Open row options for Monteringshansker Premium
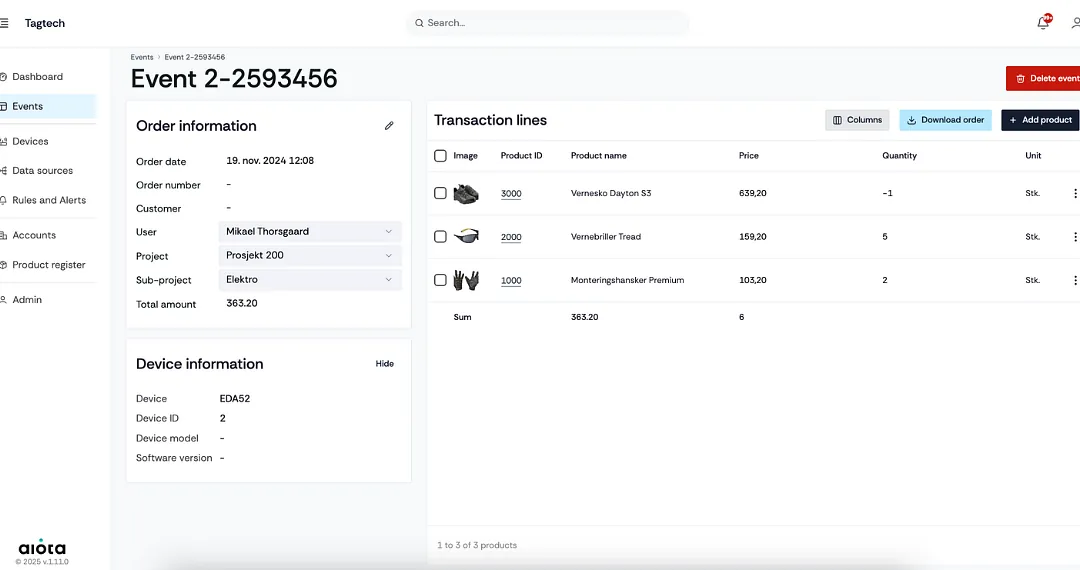This screenshot has height=570, width=1080. click(x=1075, y=281)
